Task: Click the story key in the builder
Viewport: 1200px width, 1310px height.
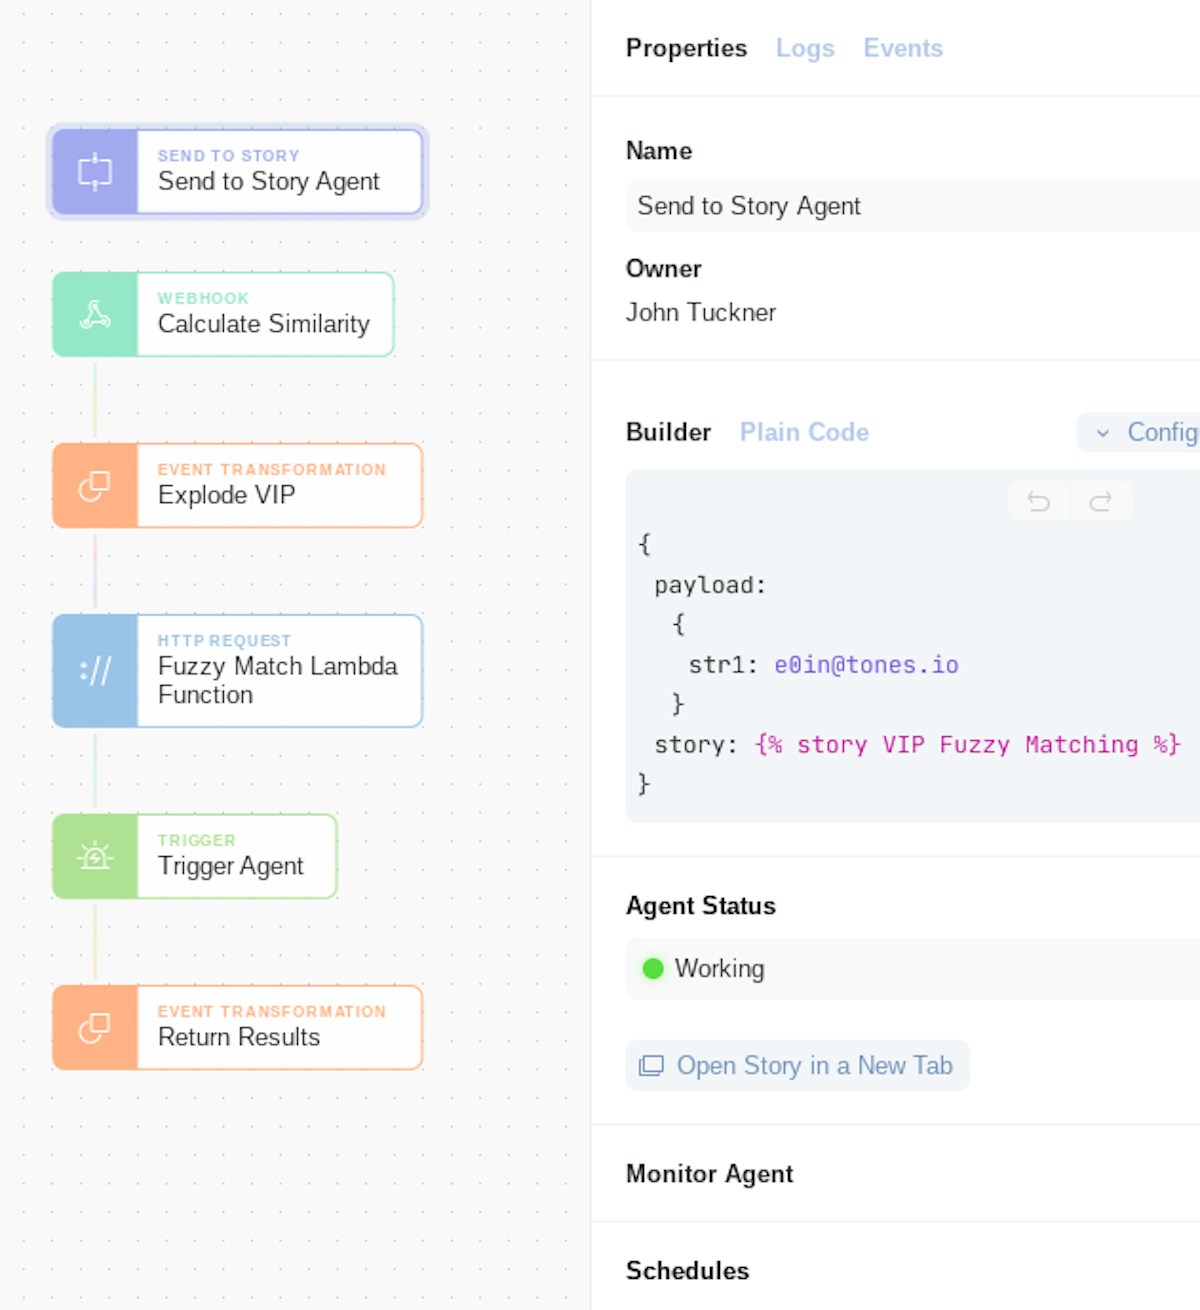Action: coord(696,745)
